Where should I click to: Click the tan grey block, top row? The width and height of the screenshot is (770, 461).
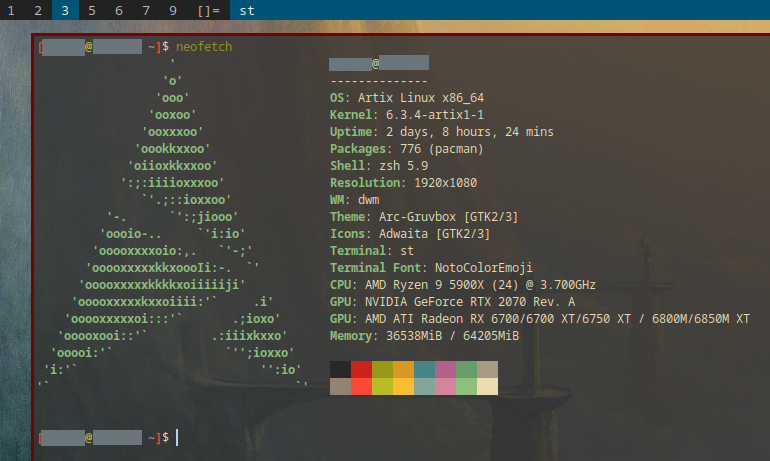[x=487, y=370]
